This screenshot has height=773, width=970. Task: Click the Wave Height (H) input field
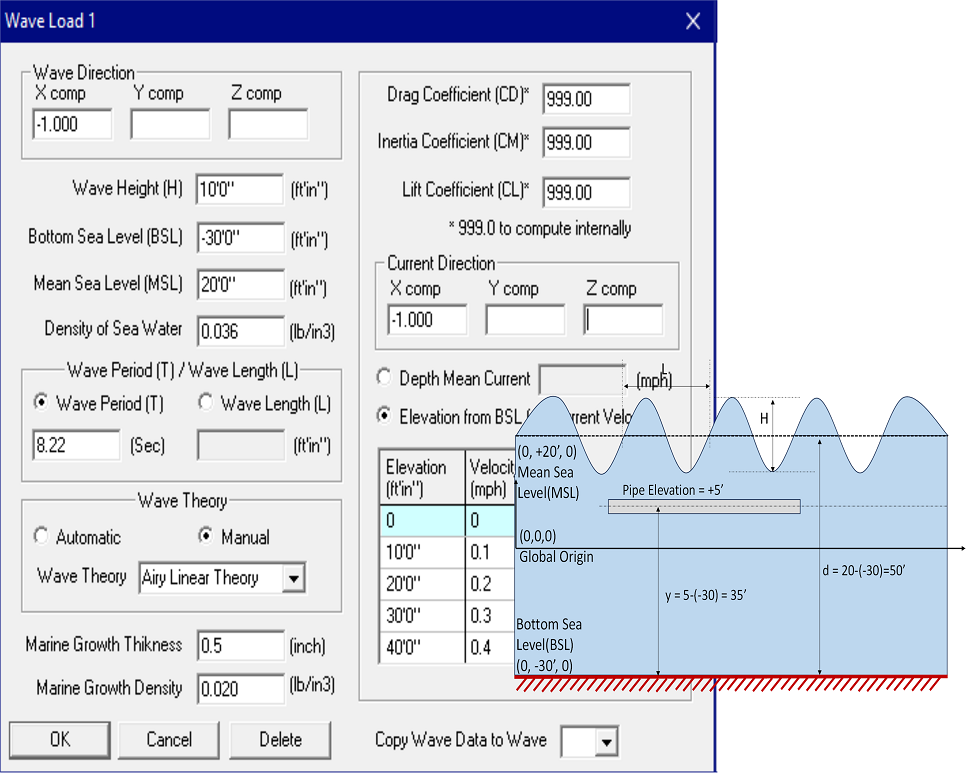point(240,189)
